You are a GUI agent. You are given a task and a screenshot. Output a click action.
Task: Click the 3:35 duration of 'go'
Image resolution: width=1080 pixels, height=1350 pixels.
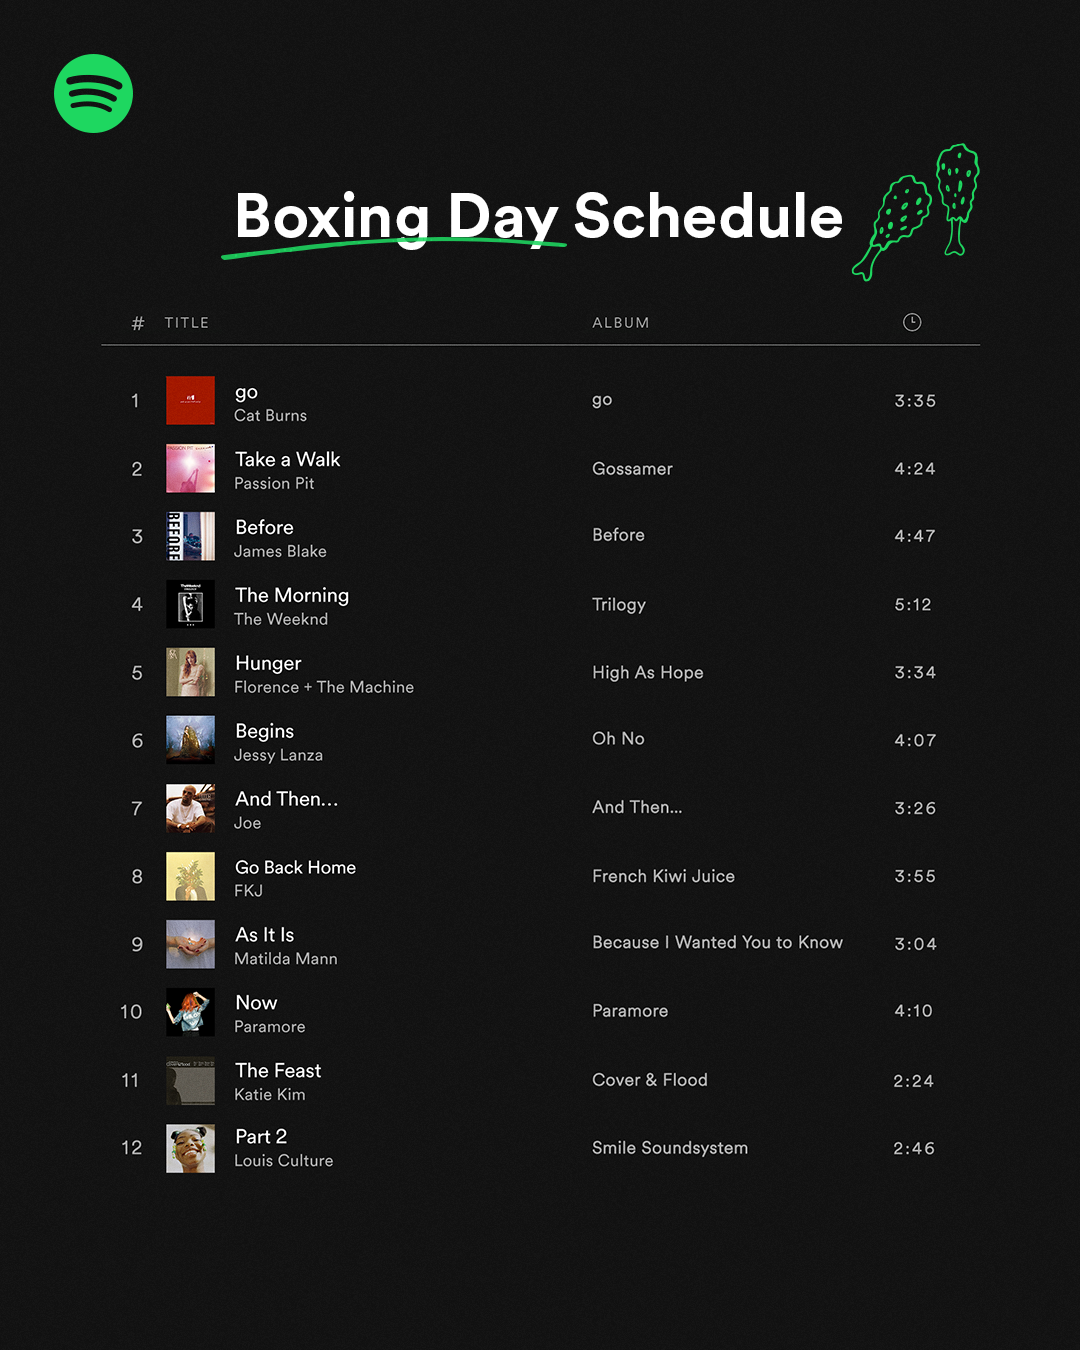[x=915, y=401]
